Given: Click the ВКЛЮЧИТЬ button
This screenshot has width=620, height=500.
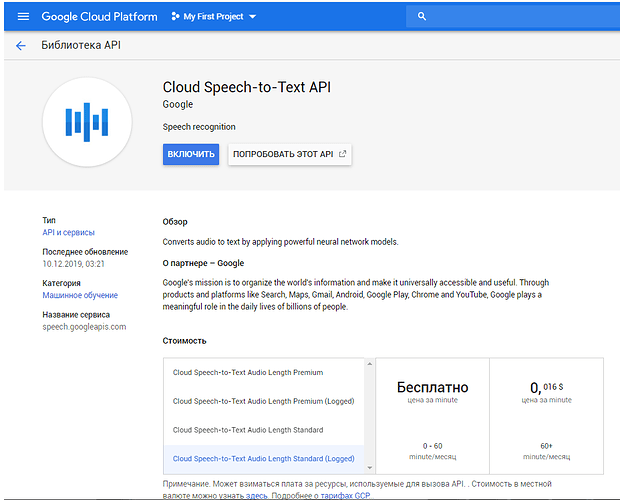Looking at the screenshot, I should (191, 154).
